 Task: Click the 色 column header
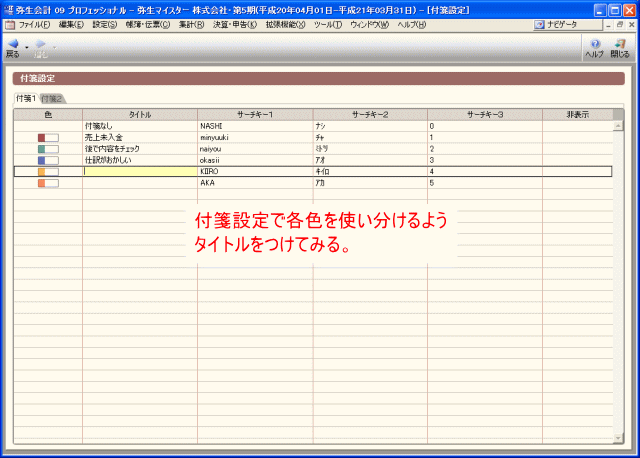(x=48, y=115)
